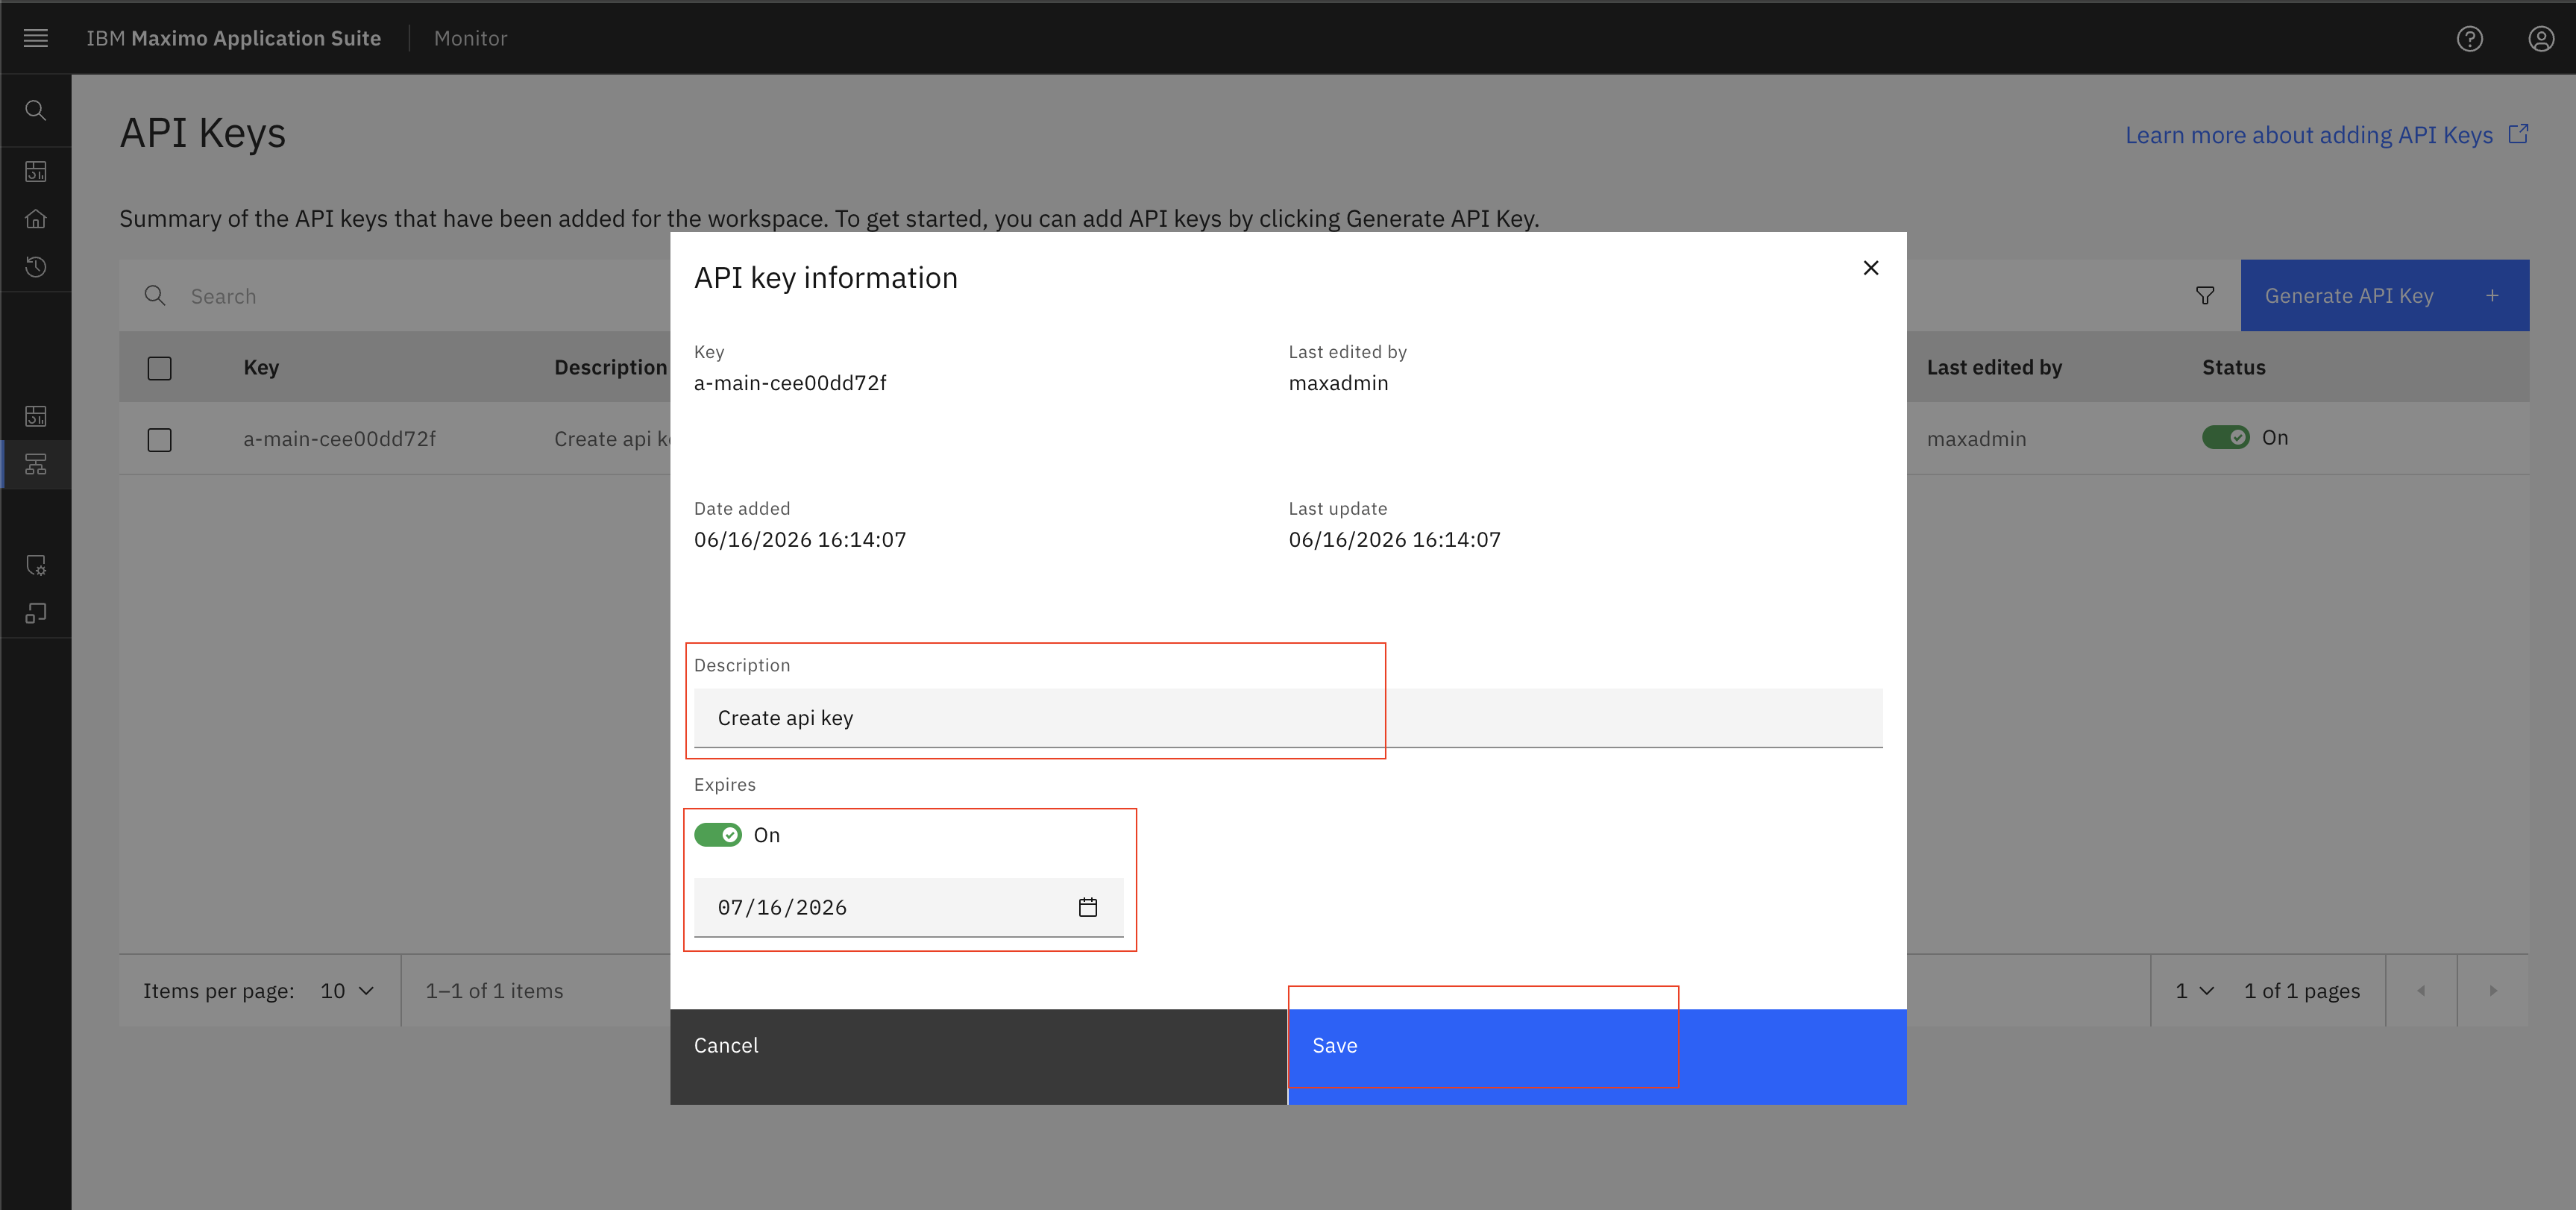
Task: Click the Cancel button
Action: [978, 1056]
